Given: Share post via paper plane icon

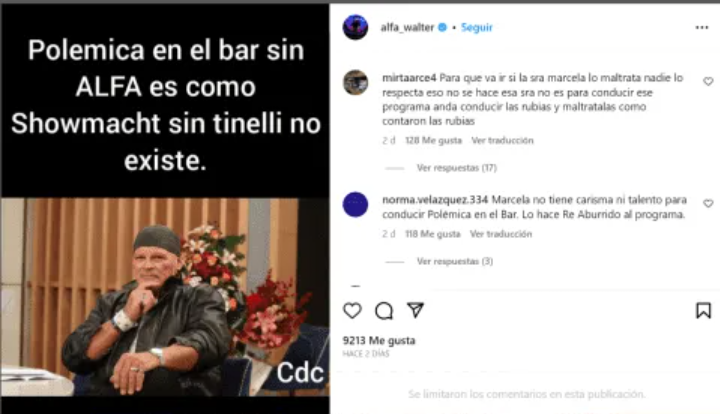Looking at the screenshot, I should coord(415,310).
